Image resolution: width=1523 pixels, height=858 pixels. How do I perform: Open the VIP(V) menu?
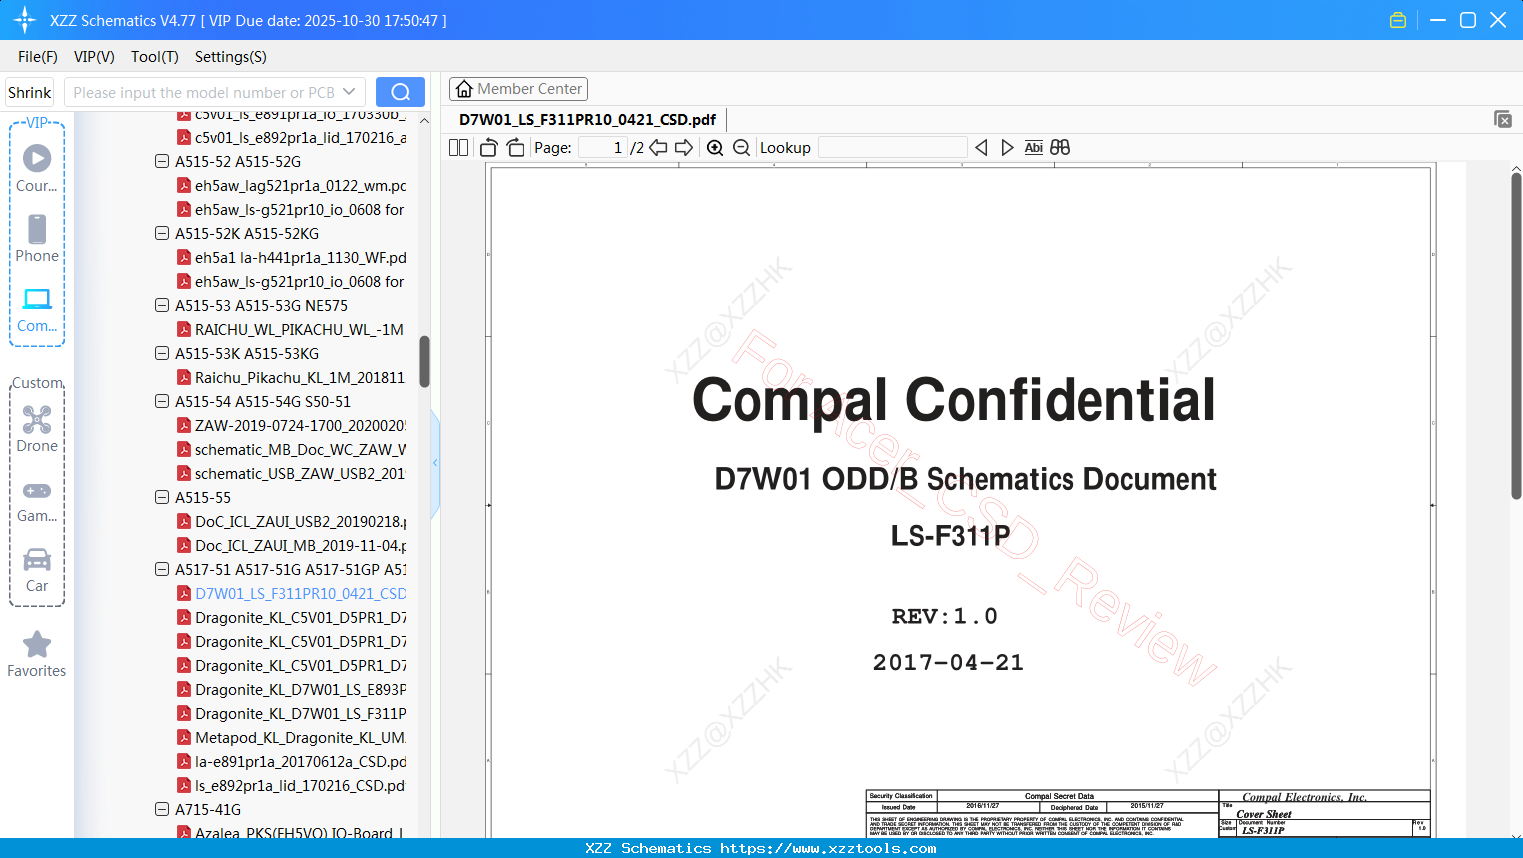[94, 57]
